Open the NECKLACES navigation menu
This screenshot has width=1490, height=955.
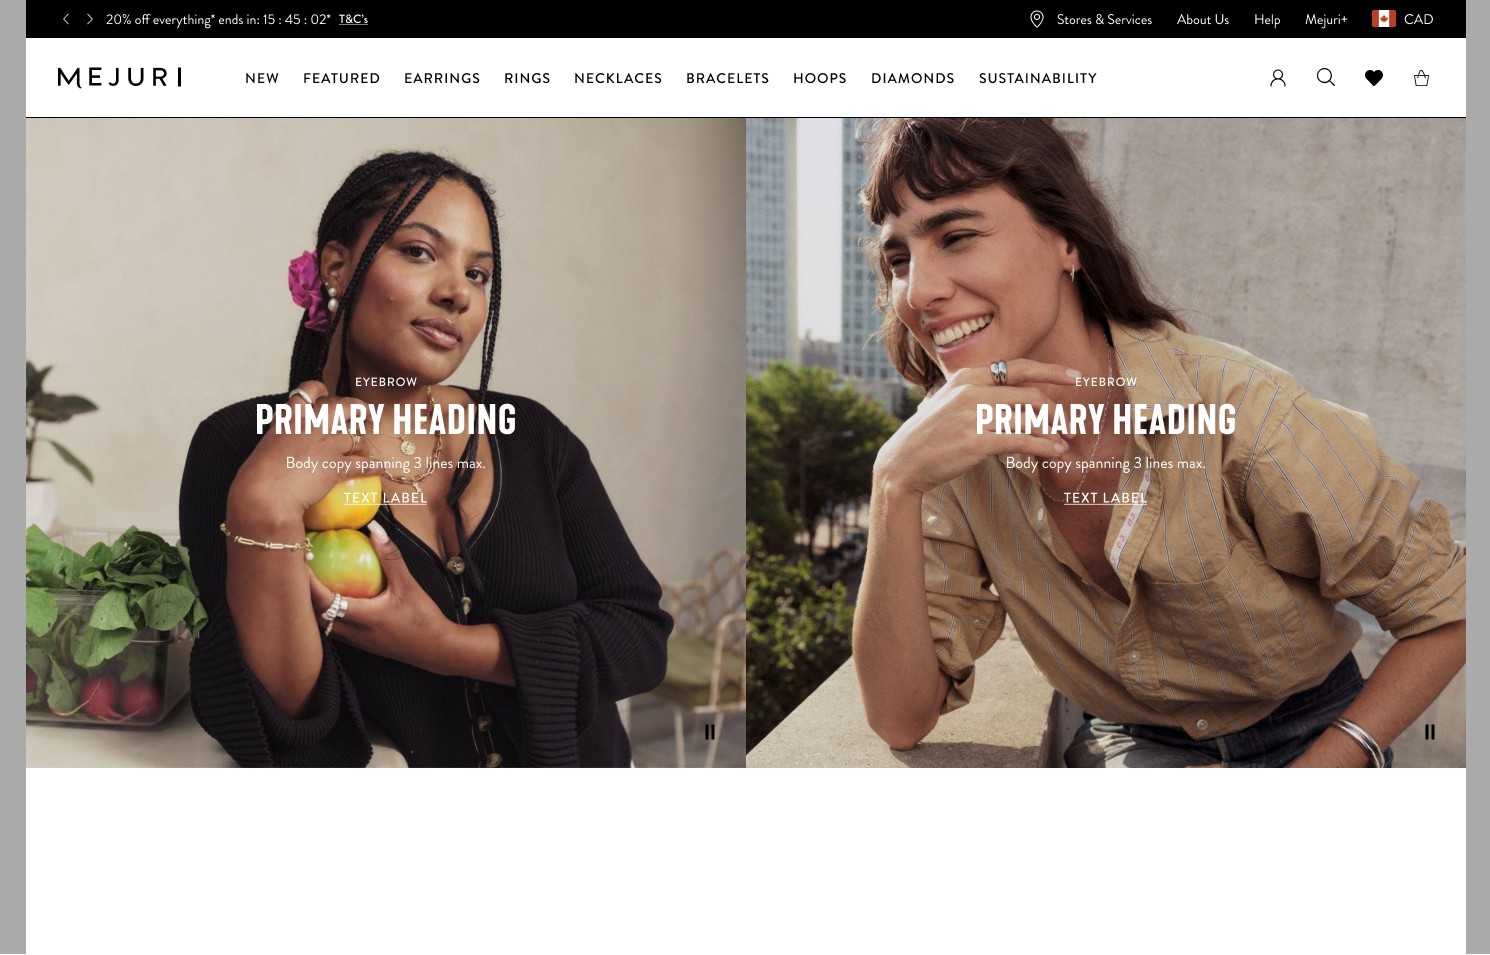[618, 78]
